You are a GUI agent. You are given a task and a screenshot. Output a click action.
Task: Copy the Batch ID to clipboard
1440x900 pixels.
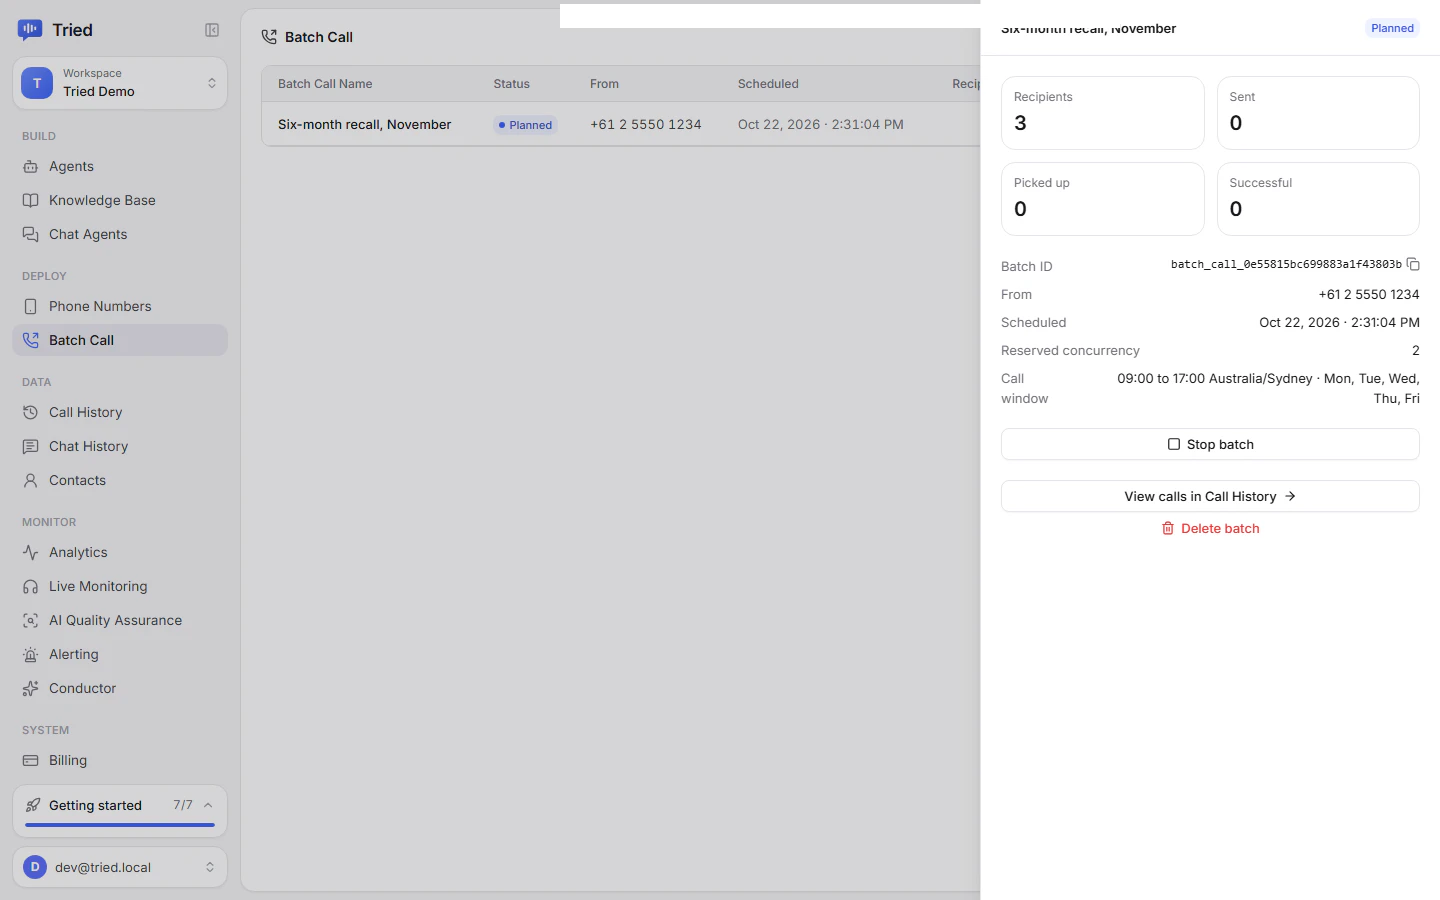pyautogui.click(x=1413, y=264)
